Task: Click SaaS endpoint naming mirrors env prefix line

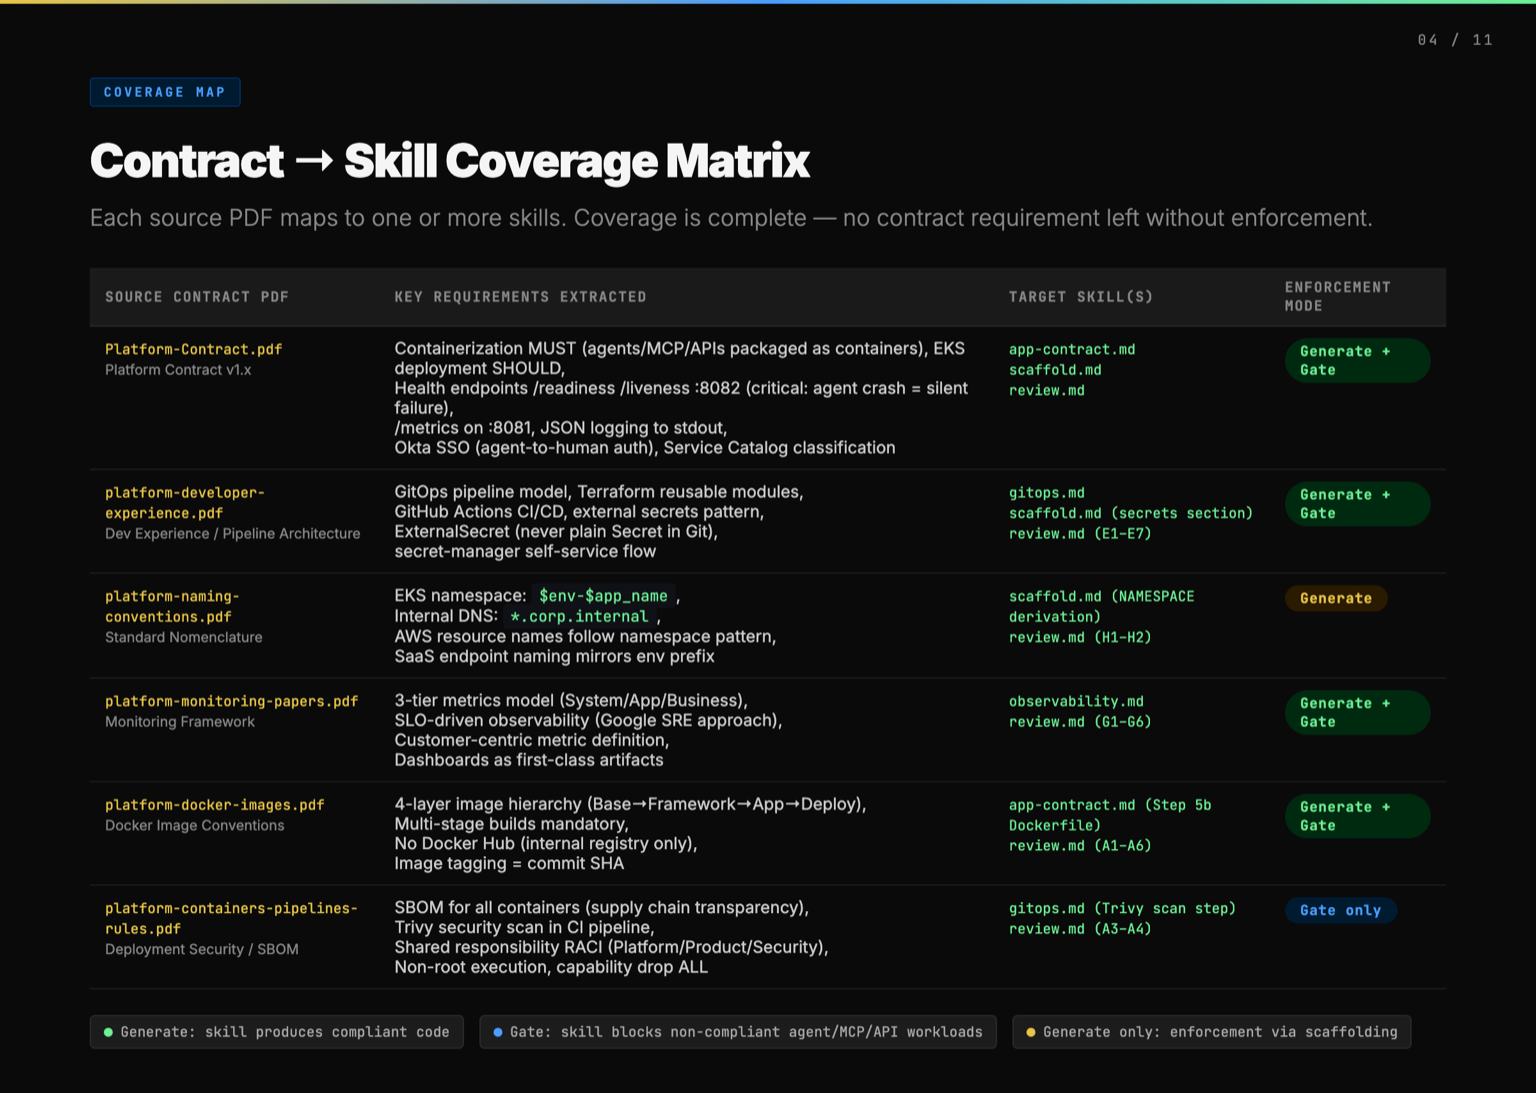Action: (x=554, y=657)
